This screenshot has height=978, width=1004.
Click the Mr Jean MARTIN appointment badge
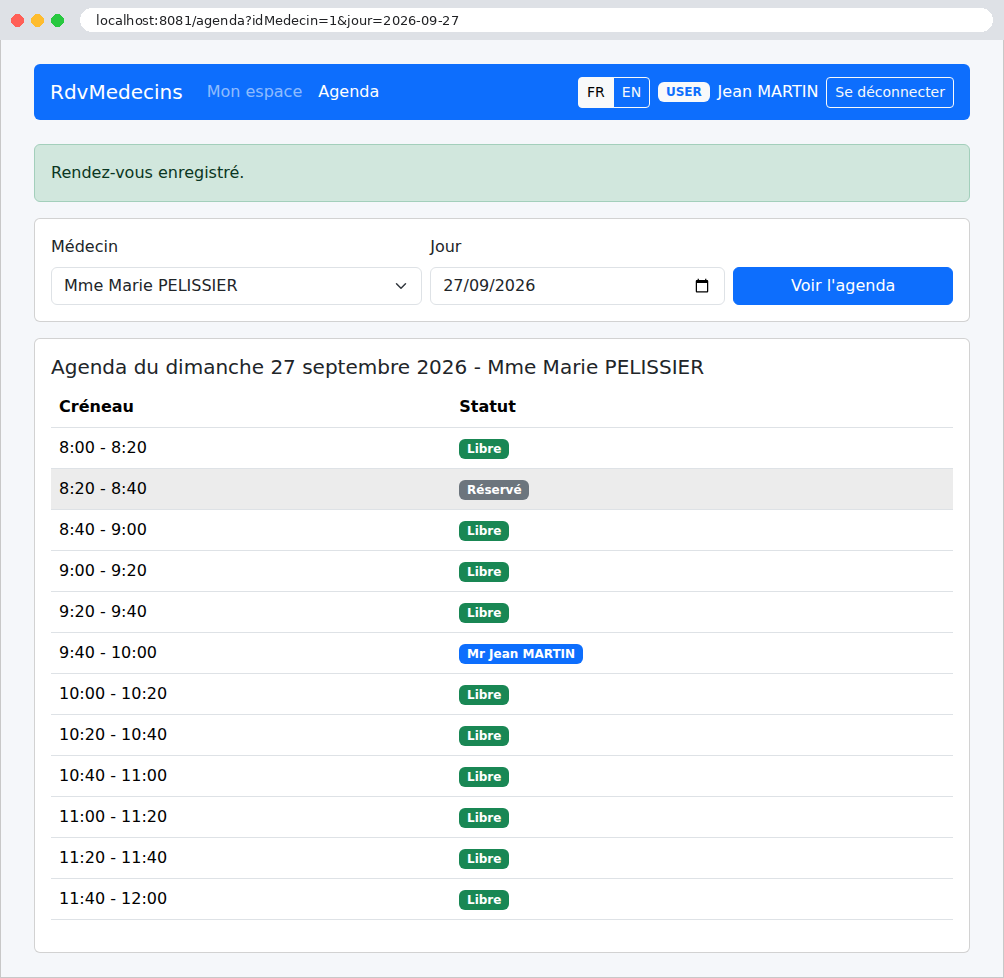pos(521,653)
